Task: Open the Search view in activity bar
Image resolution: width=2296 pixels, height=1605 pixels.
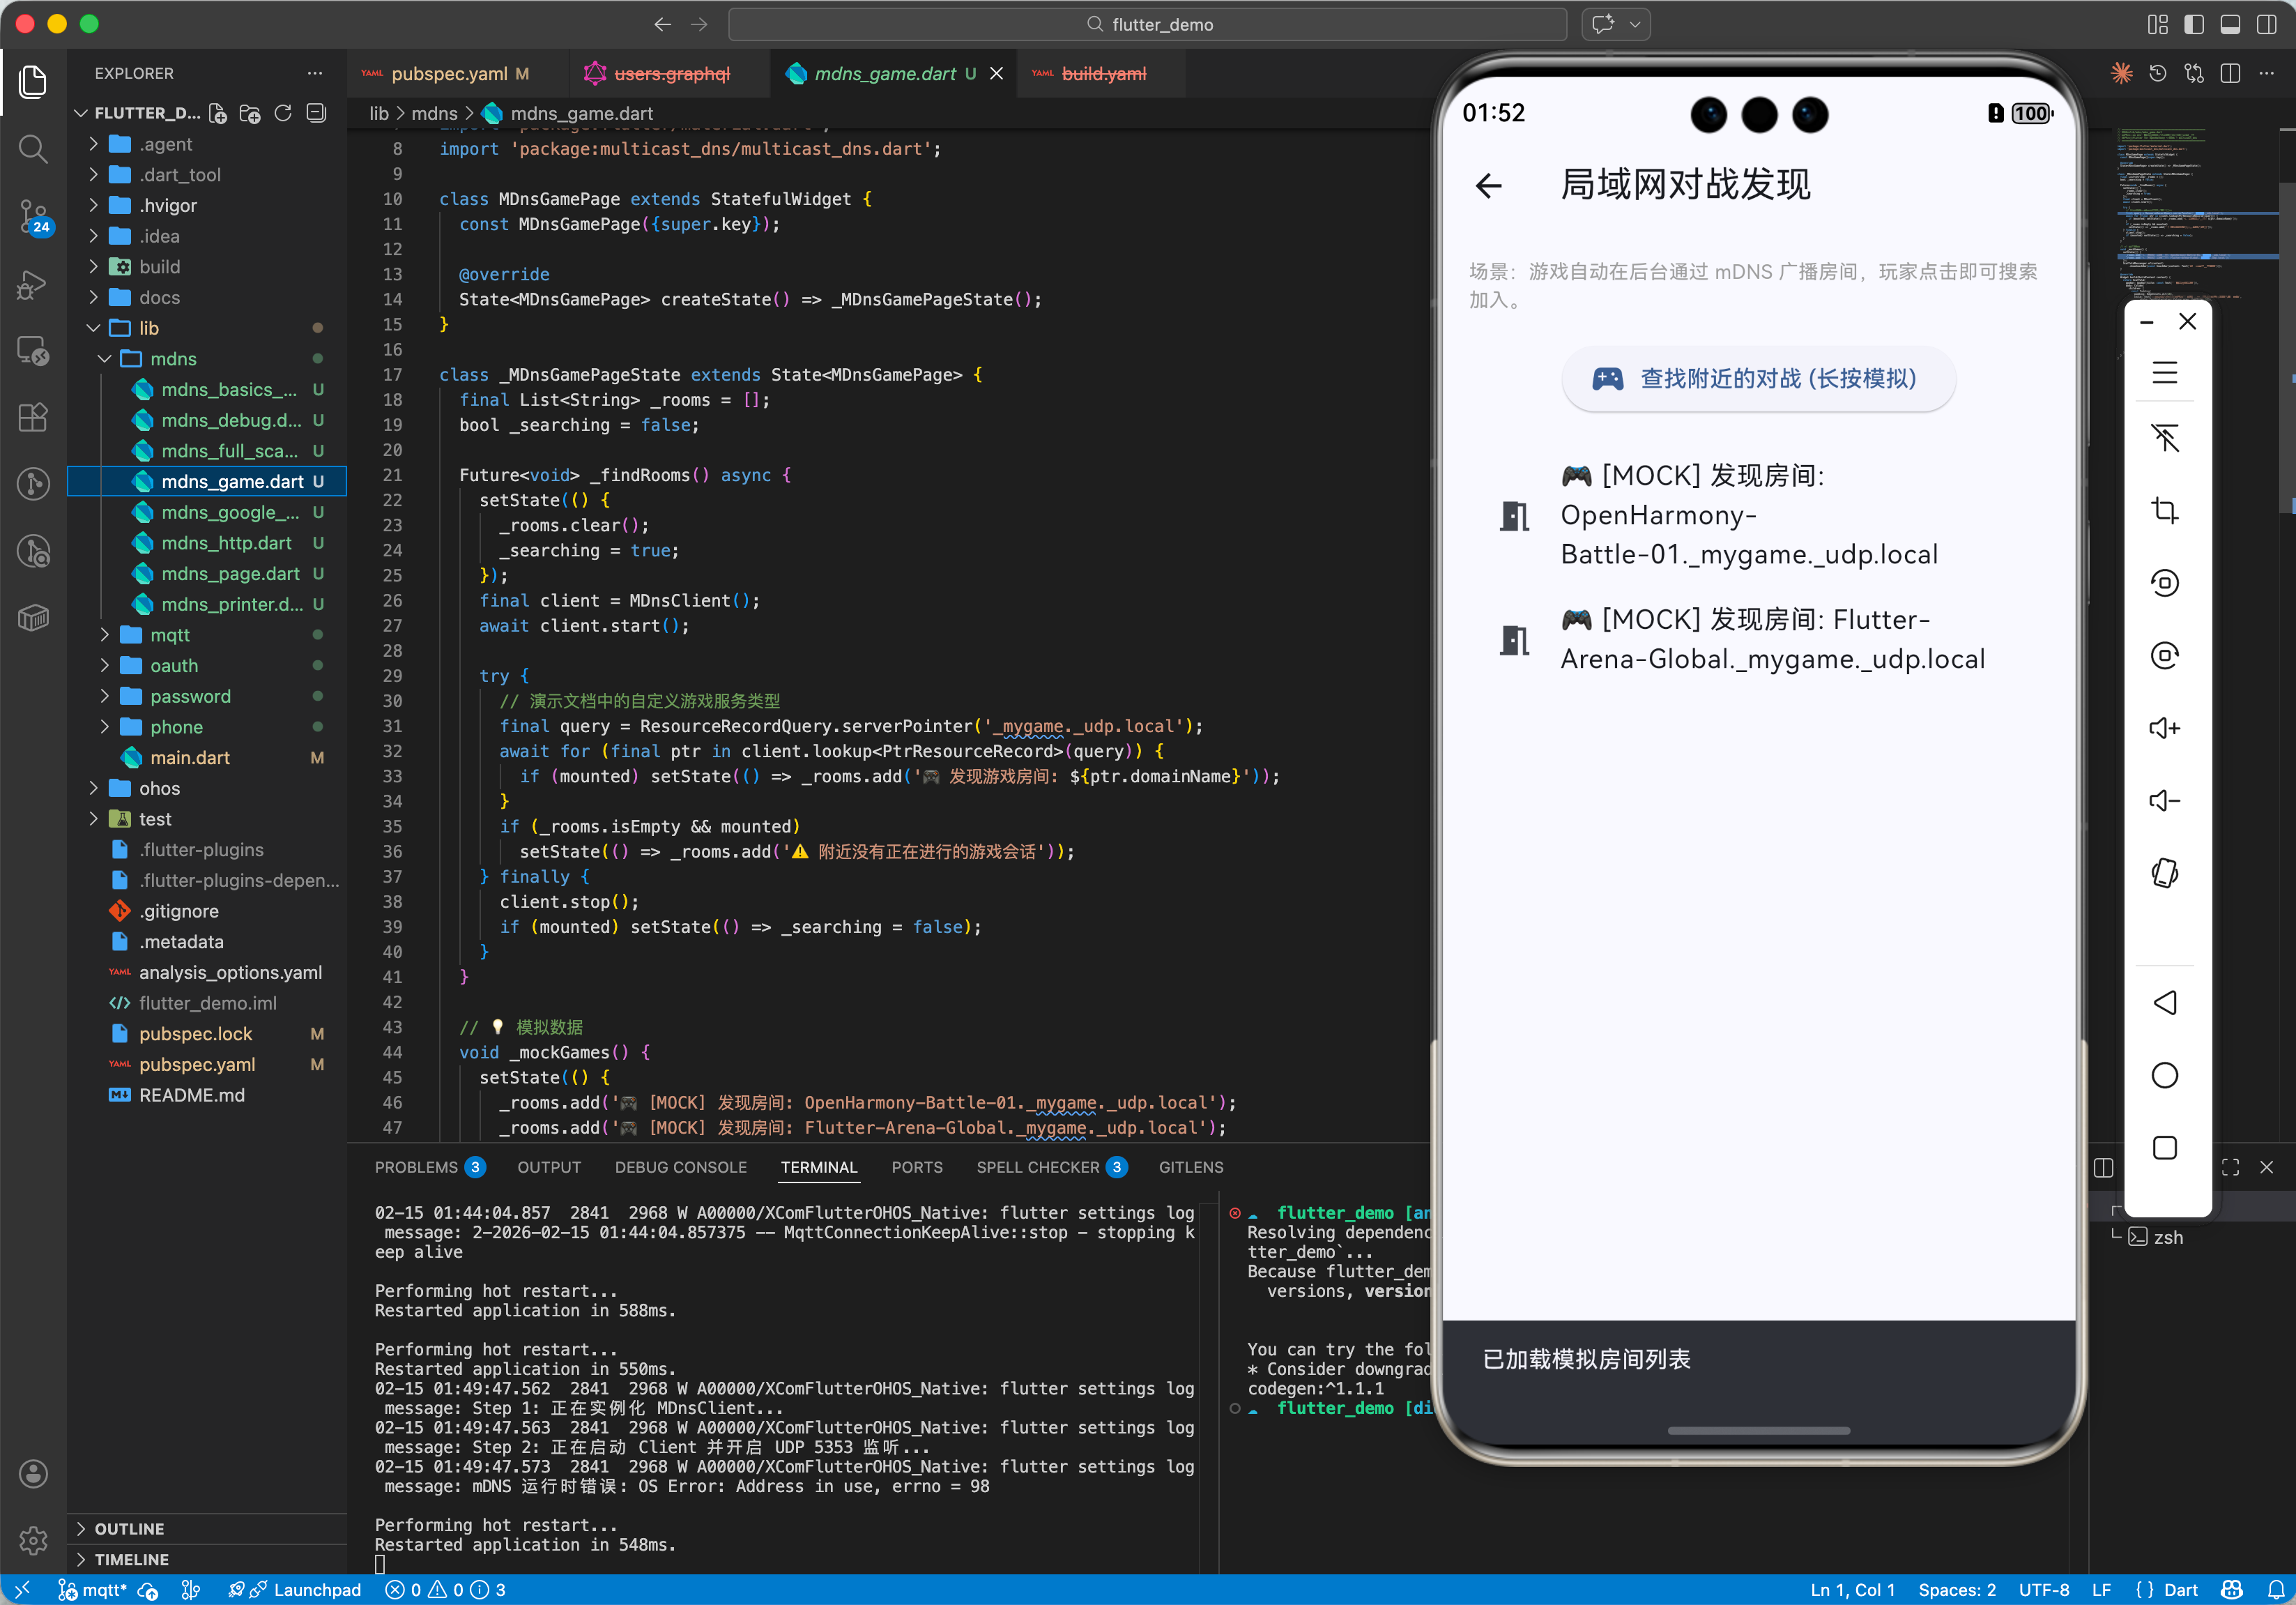Action: 33,149
